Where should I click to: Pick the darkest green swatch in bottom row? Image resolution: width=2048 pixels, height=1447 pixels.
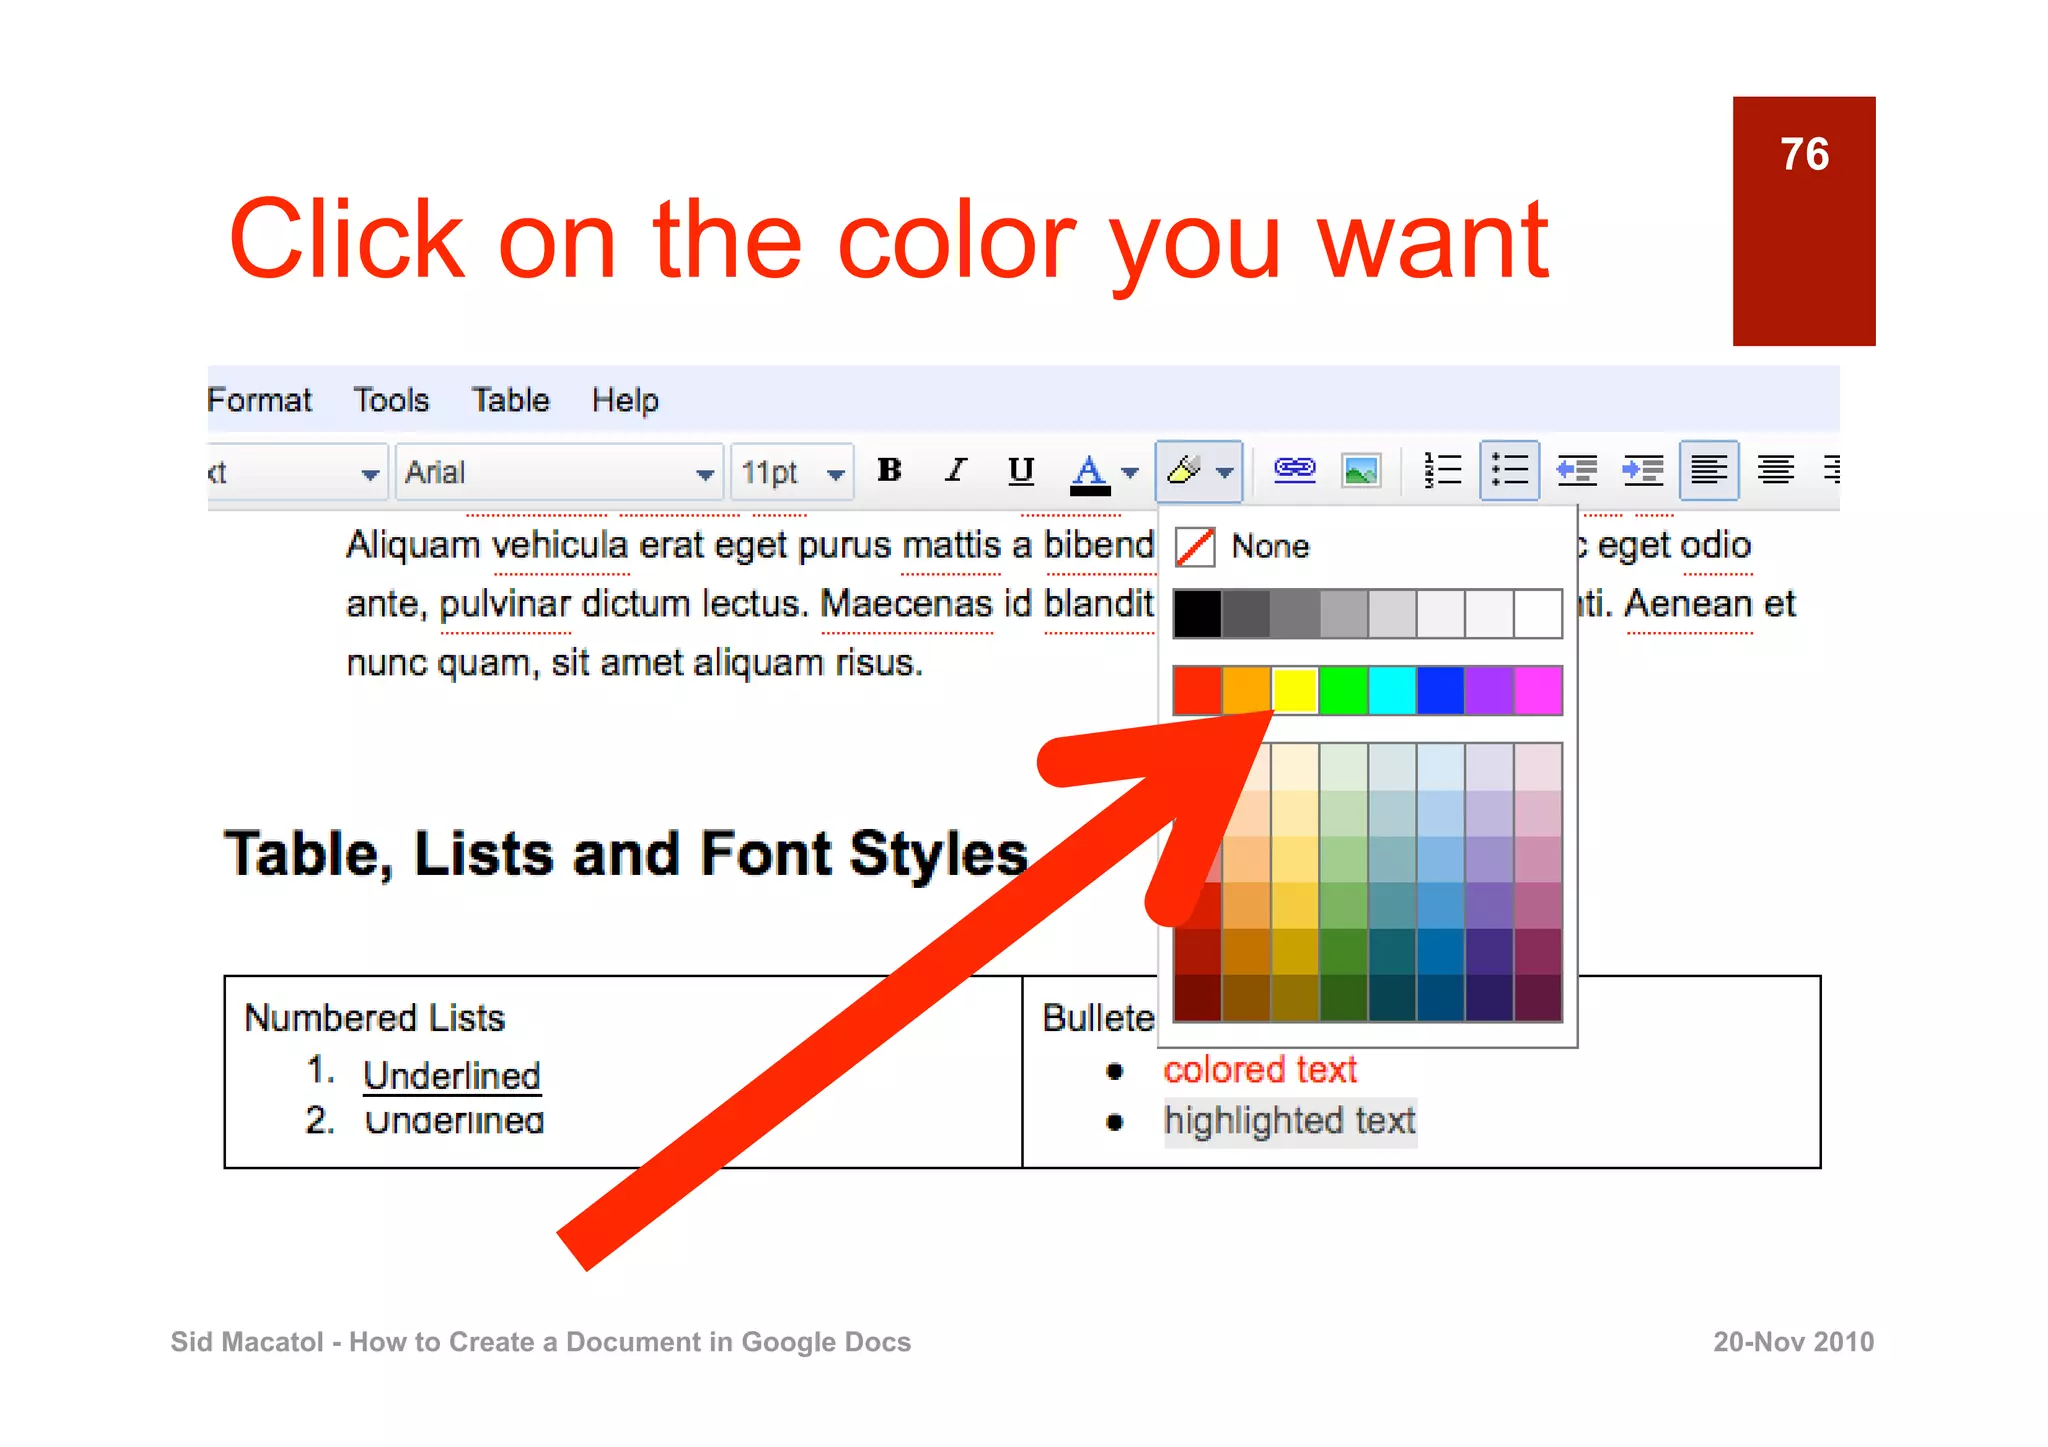tap(1344, 999)
